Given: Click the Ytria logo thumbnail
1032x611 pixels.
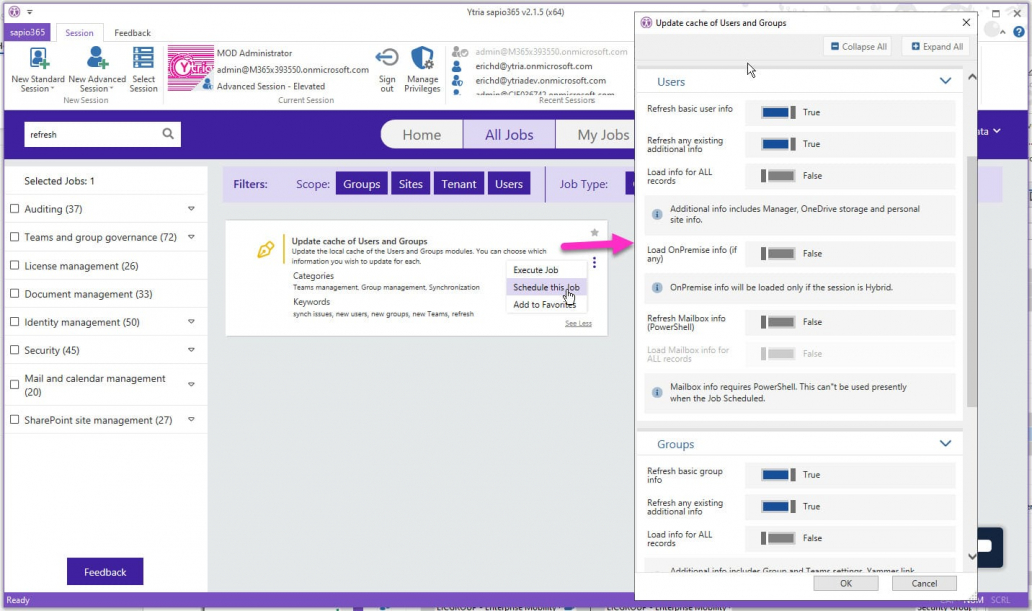Looking at the screenshot, I should pyautogui.click(x=190, y=68).
